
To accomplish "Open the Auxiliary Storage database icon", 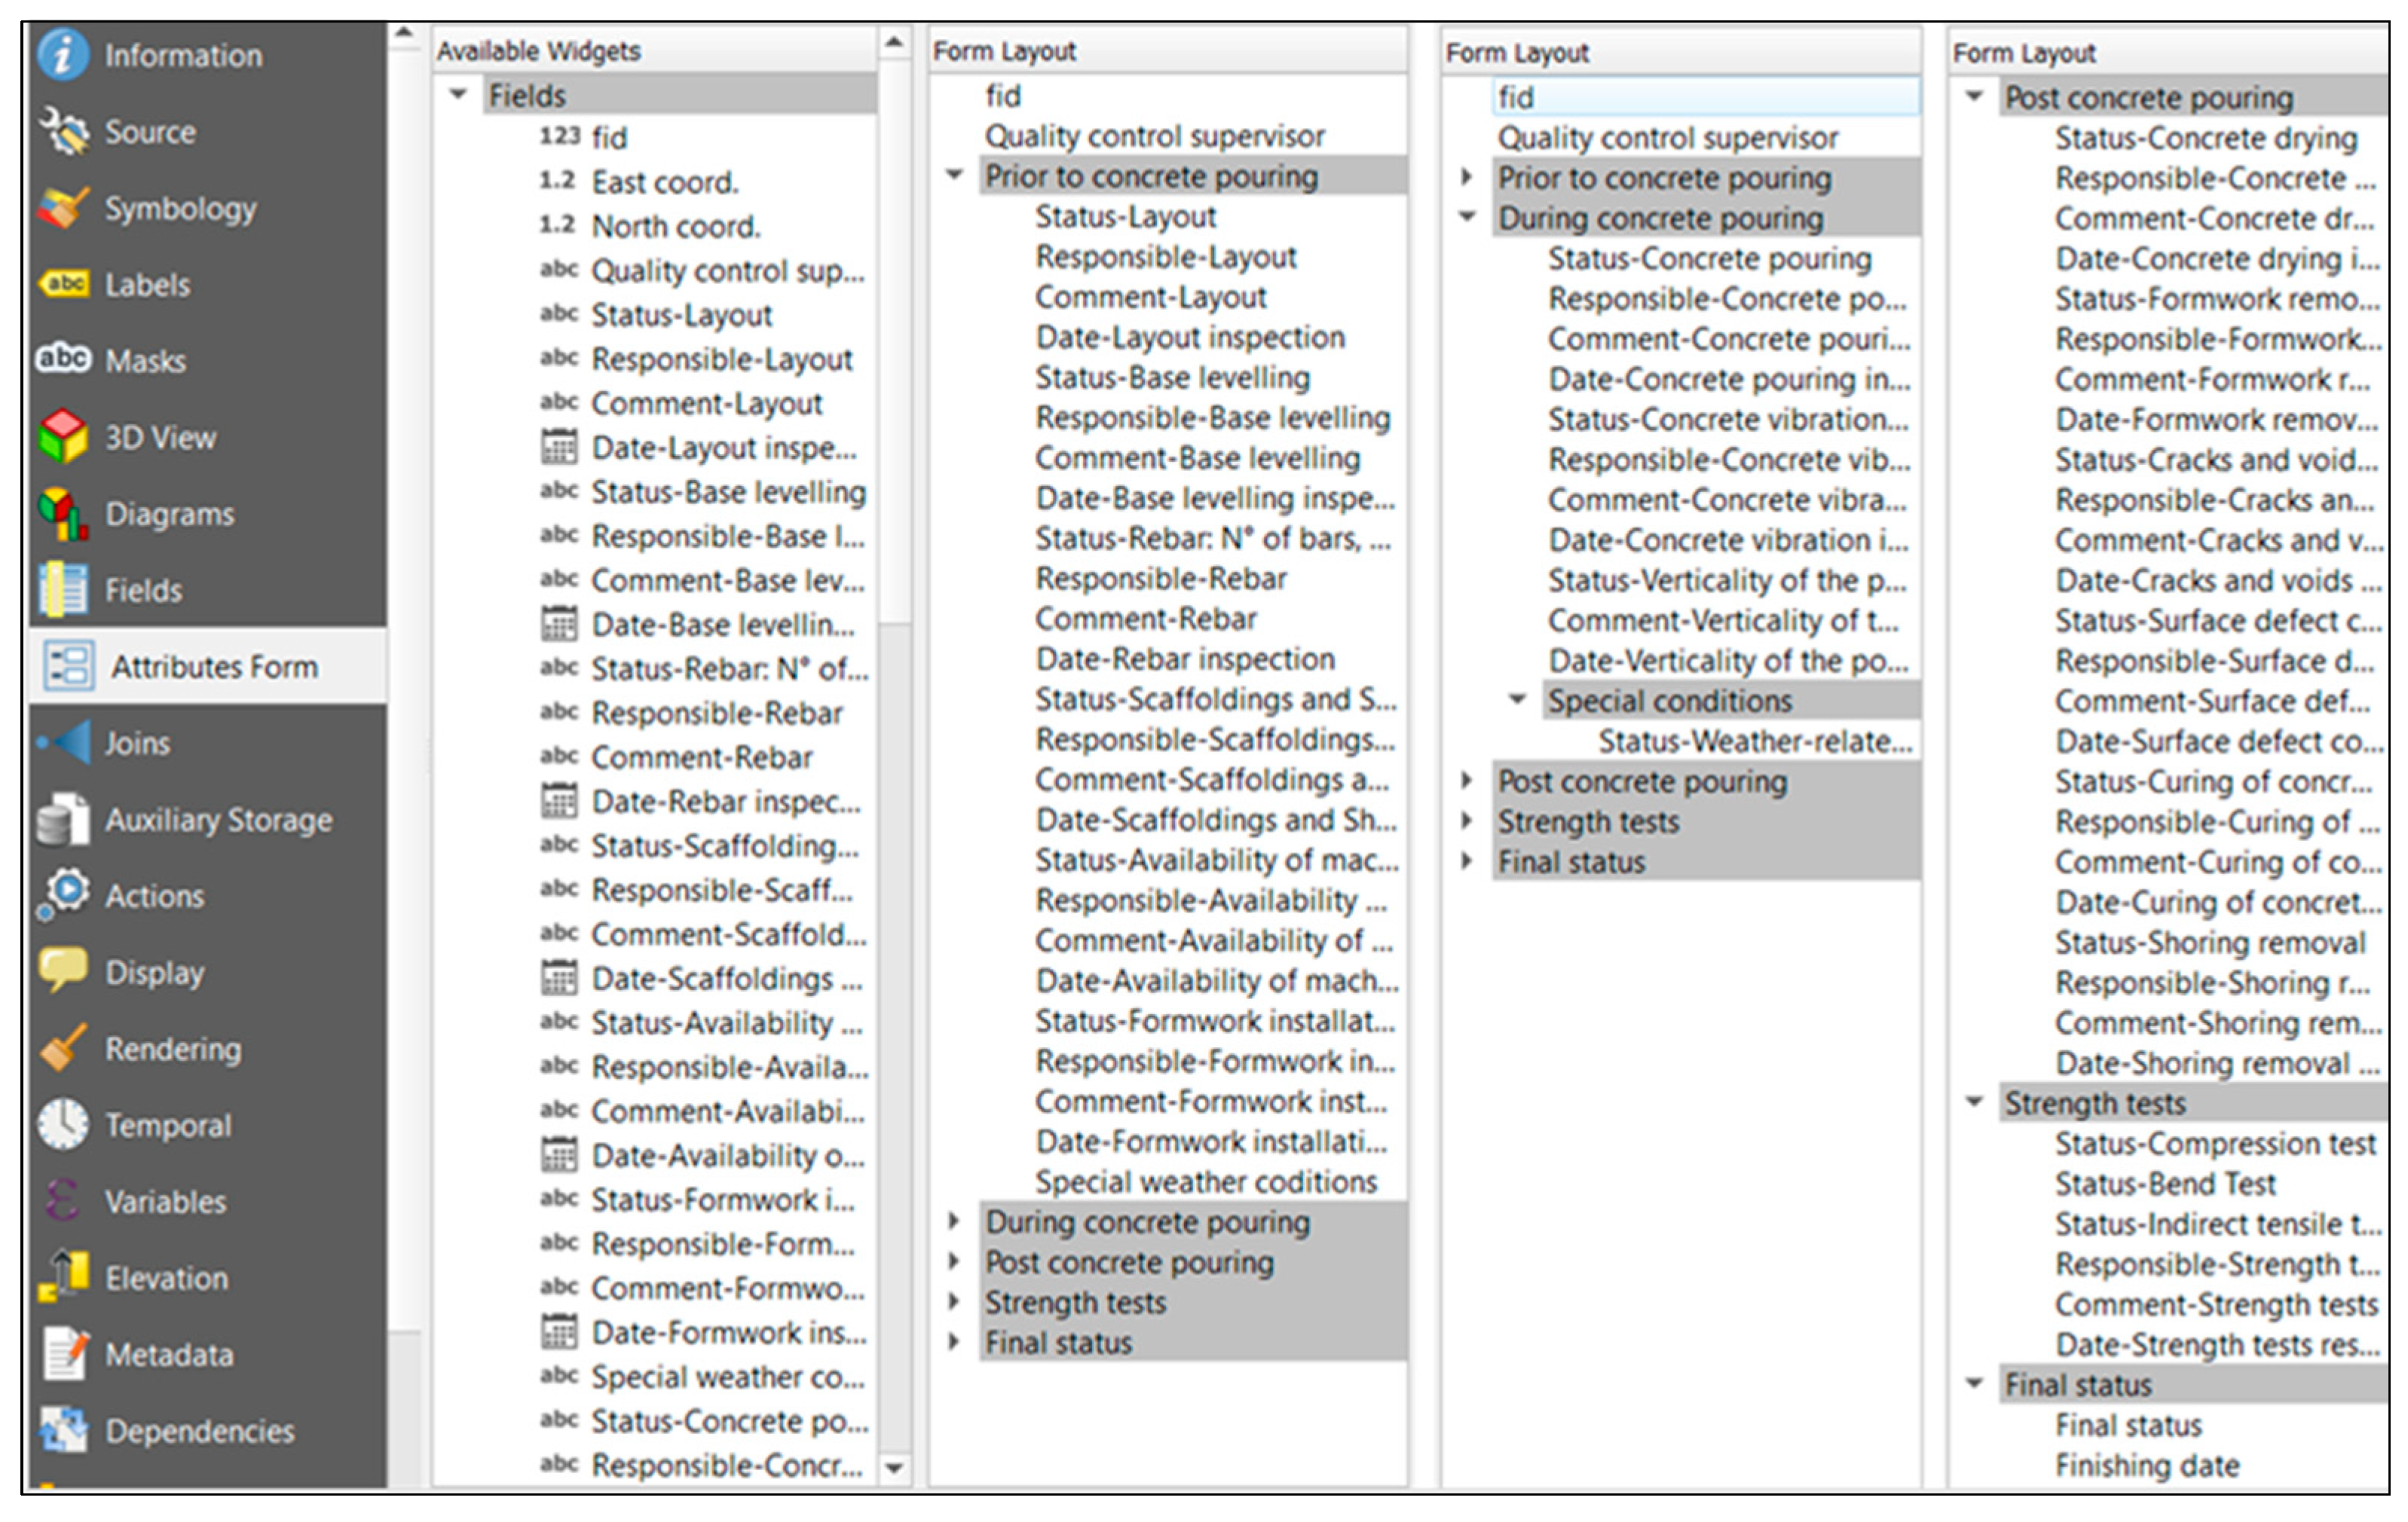I will 62,819.
